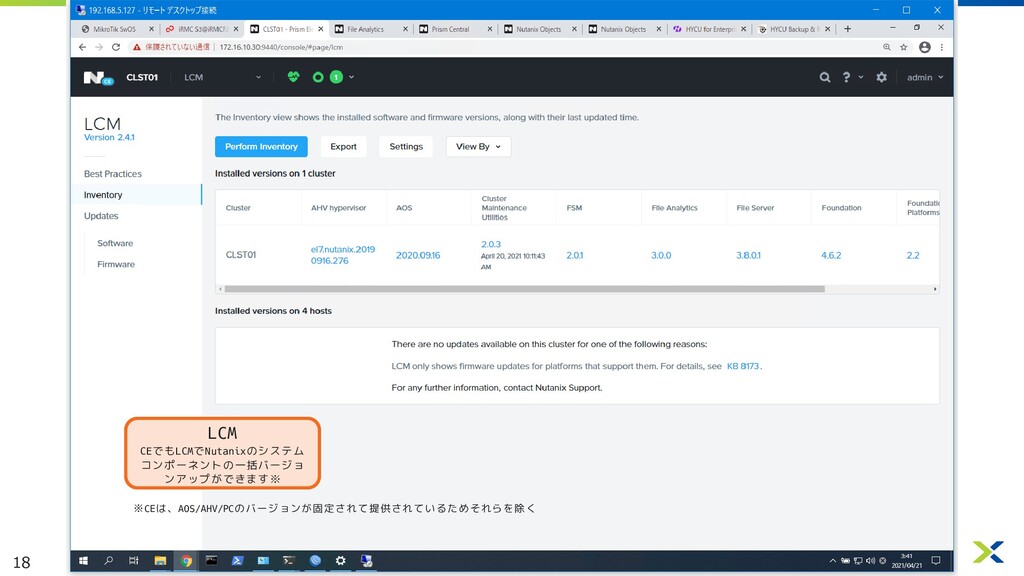Image resolution: width=1024 pixels, height=576 pixels.
Task: Open the Prism search magnifier icon
Action: (825, 77)
